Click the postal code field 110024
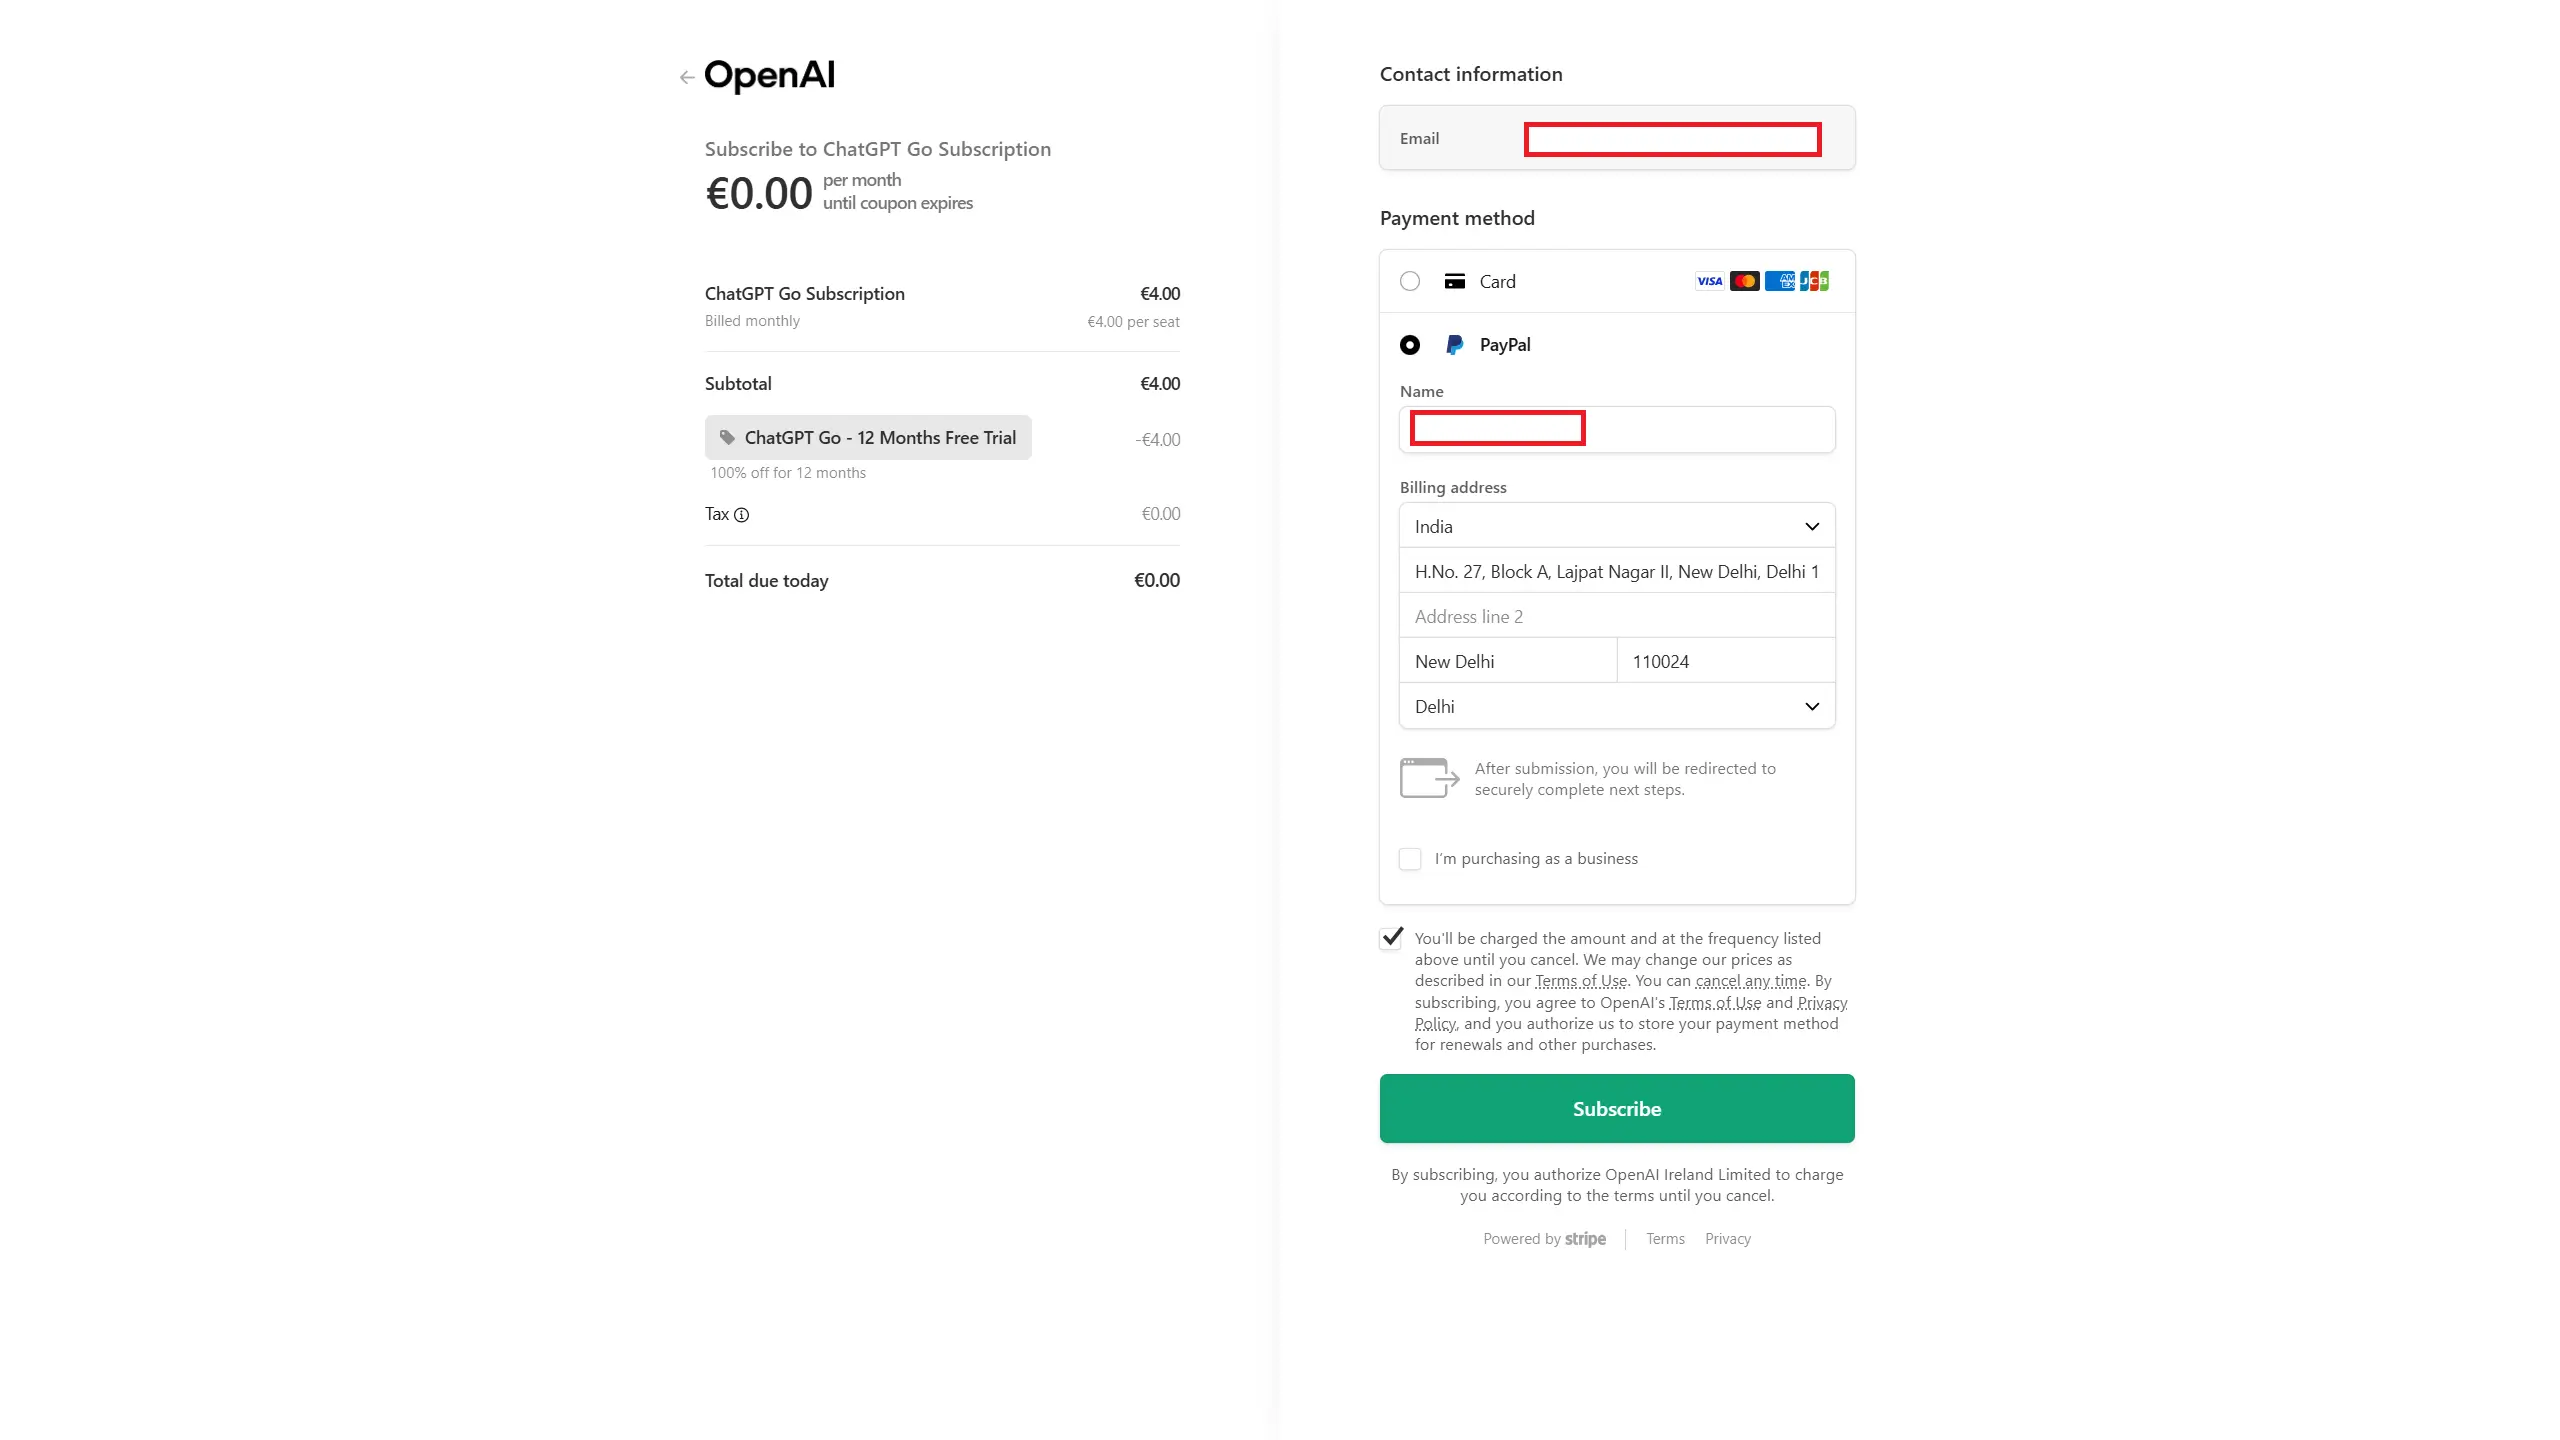This screenshot has width=2560, height=1440. (x=1725, y=661)
